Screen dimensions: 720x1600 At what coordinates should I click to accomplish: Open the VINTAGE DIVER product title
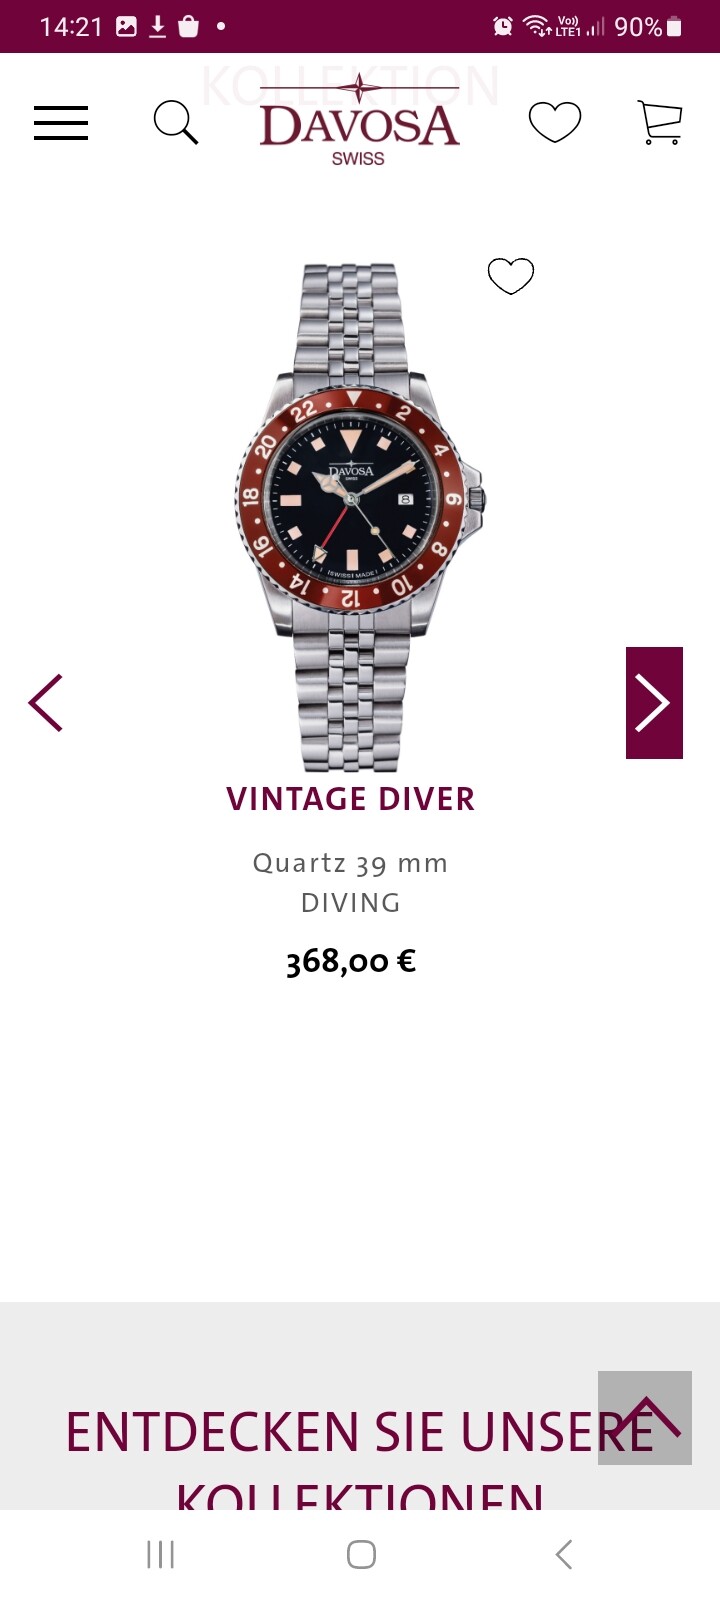350,799
